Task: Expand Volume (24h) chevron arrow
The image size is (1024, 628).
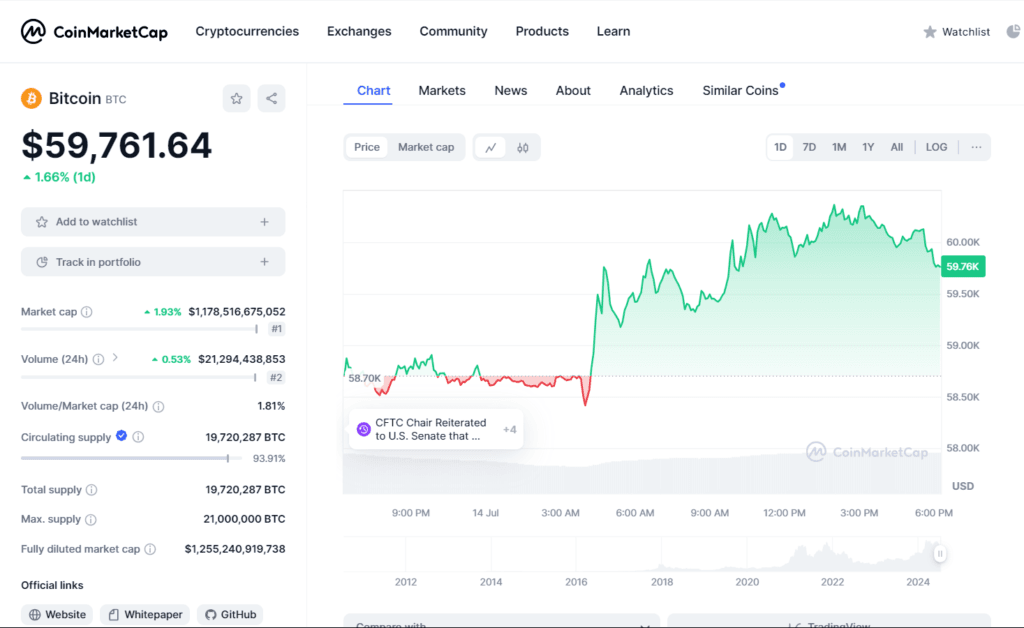Action: pos(115,358)
